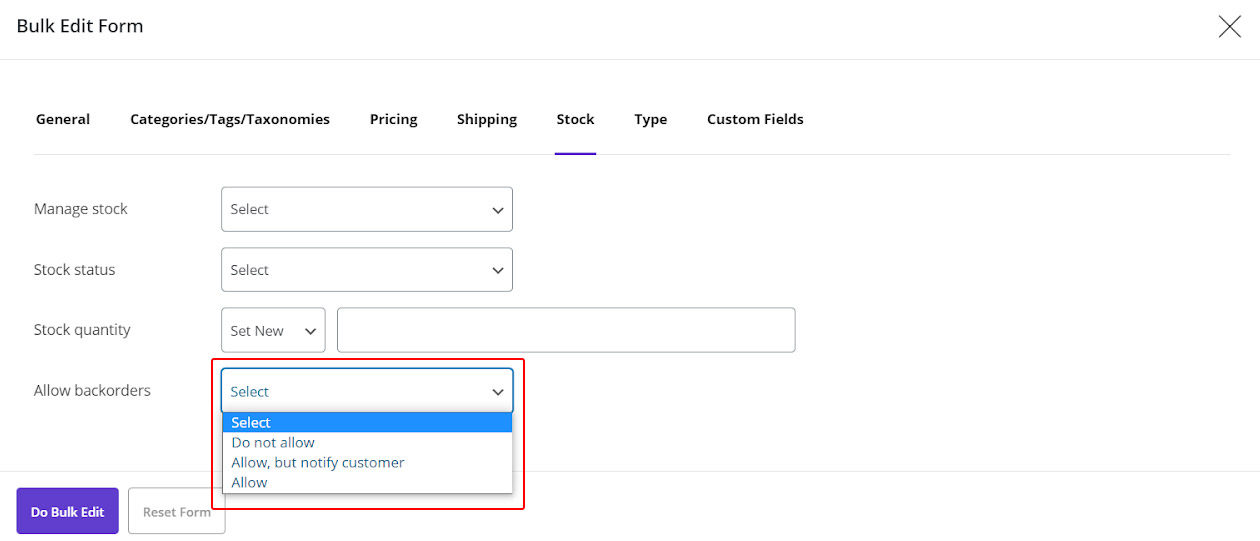Open the Categories/Tags/Taxonomies tab

click(x=230, y=119)
